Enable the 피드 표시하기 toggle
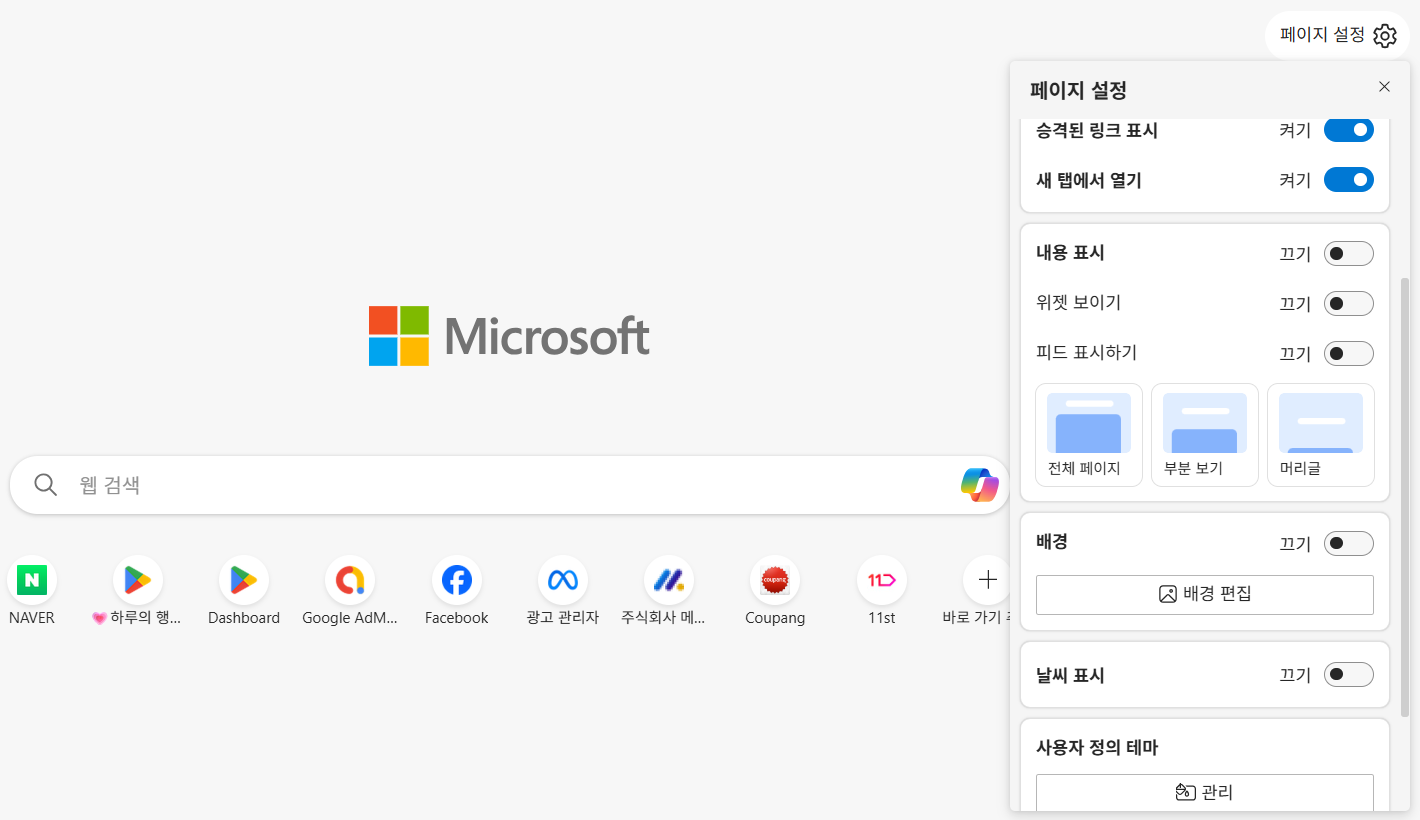The height and width of the screenshot is (820, 1420). click(1349, 353)
